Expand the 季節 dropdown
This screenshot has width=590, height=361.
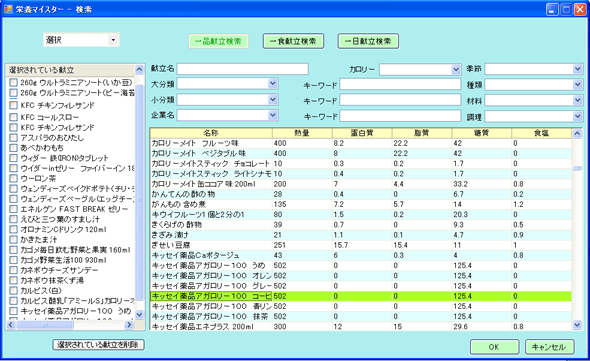[x=578, y=69]
